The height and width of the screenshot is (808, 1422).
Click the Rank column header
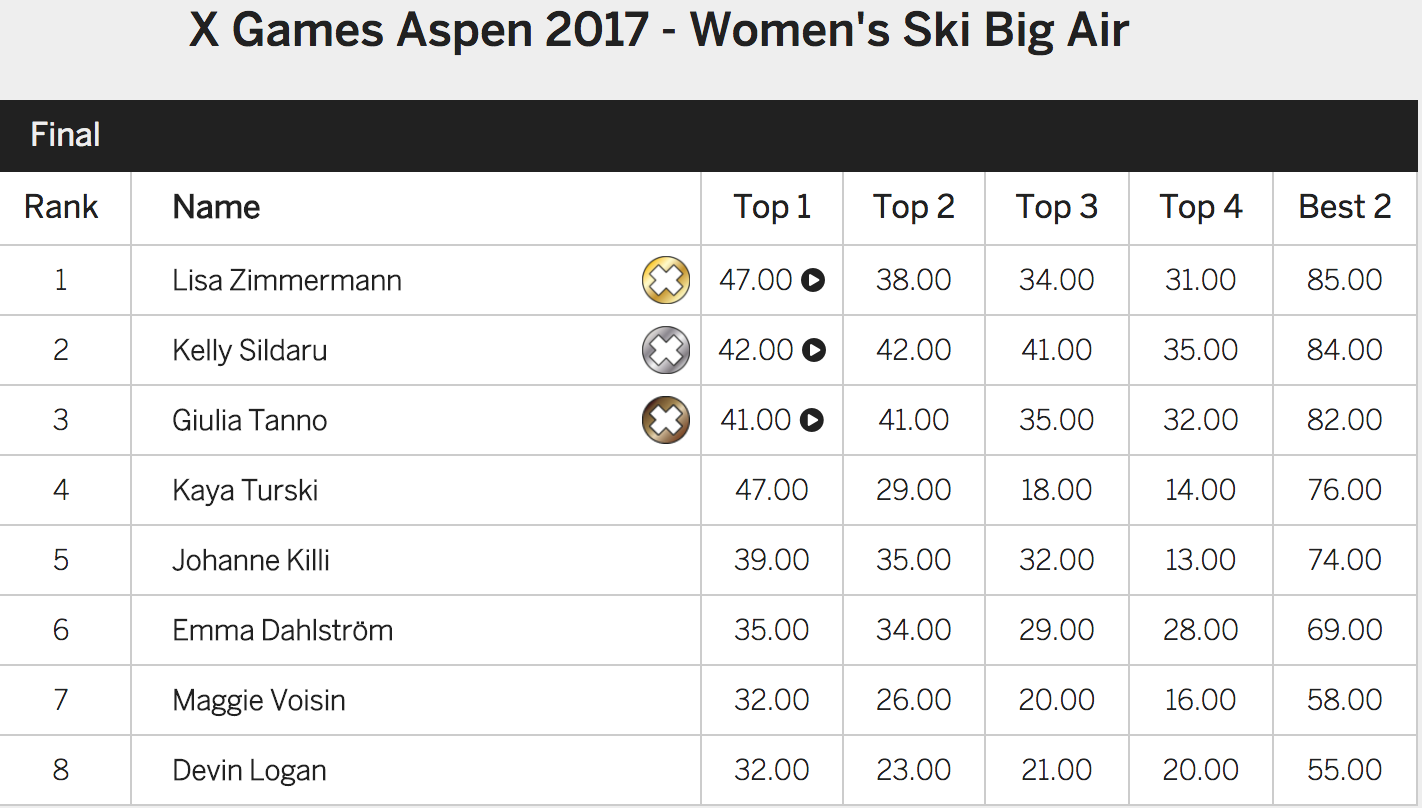click(x=61, y=207)
